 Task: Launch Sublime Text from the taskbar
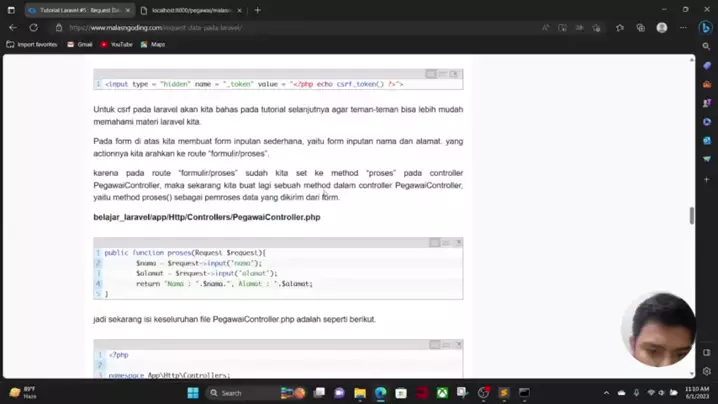[x=504, y=393]
